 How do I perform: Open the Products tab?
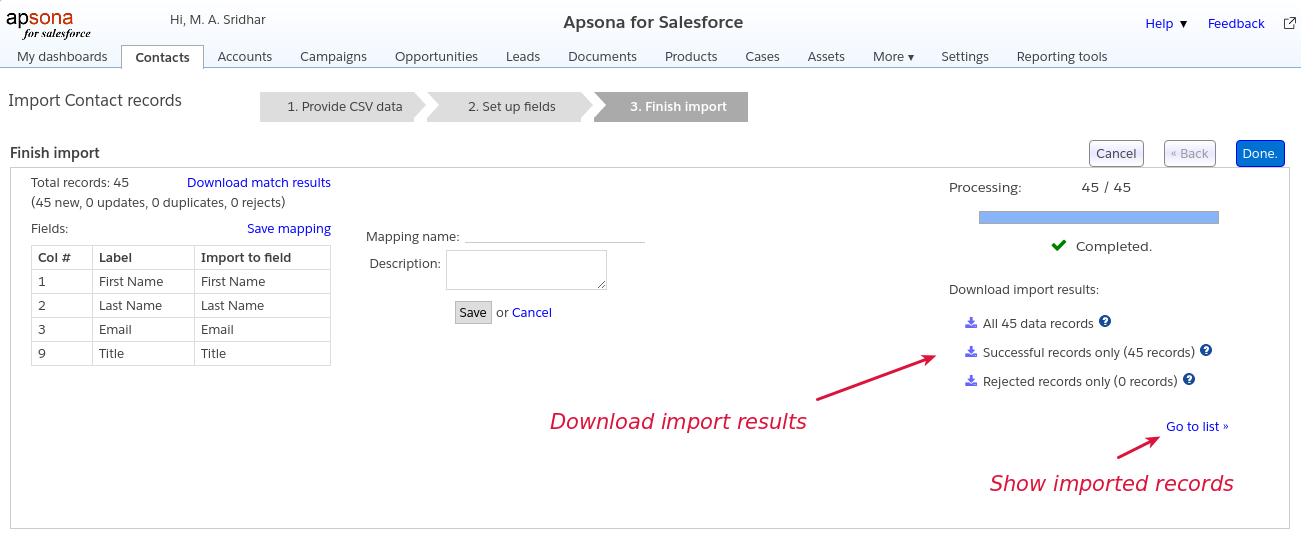point(691,57)
